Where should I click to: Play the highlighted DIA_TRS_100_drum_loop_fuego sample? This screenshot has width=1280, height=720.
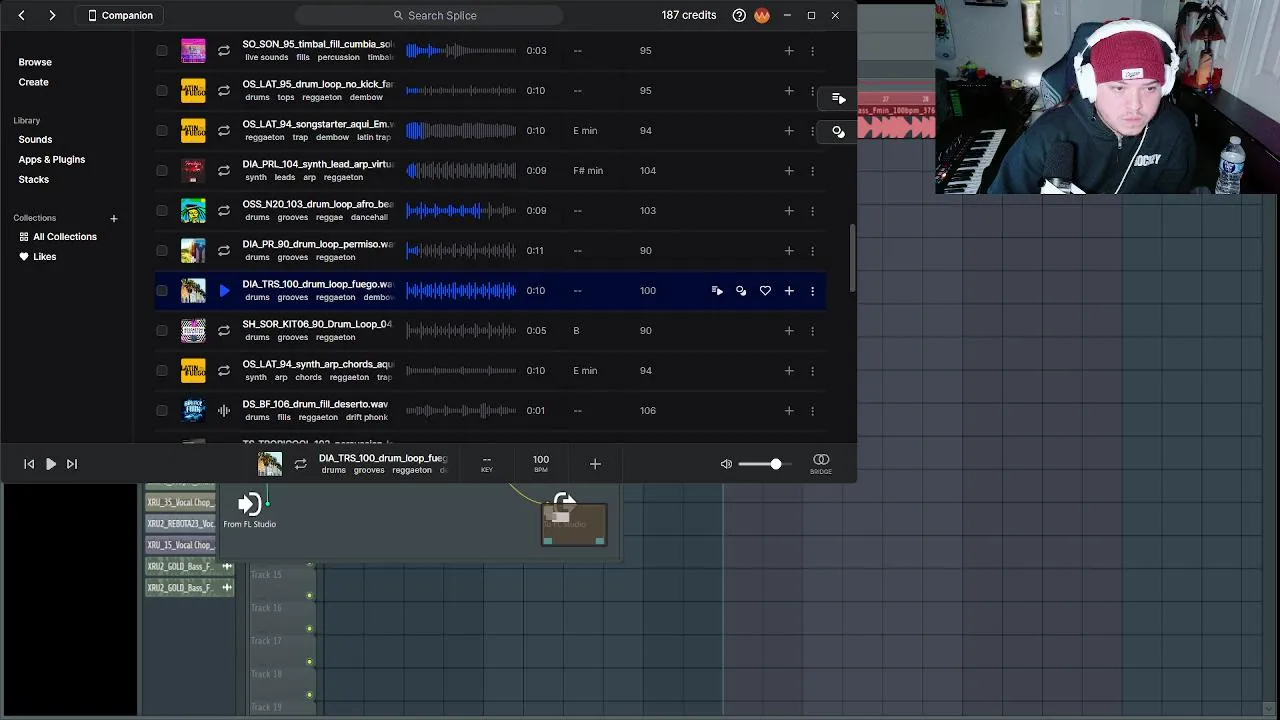point(224,290)
